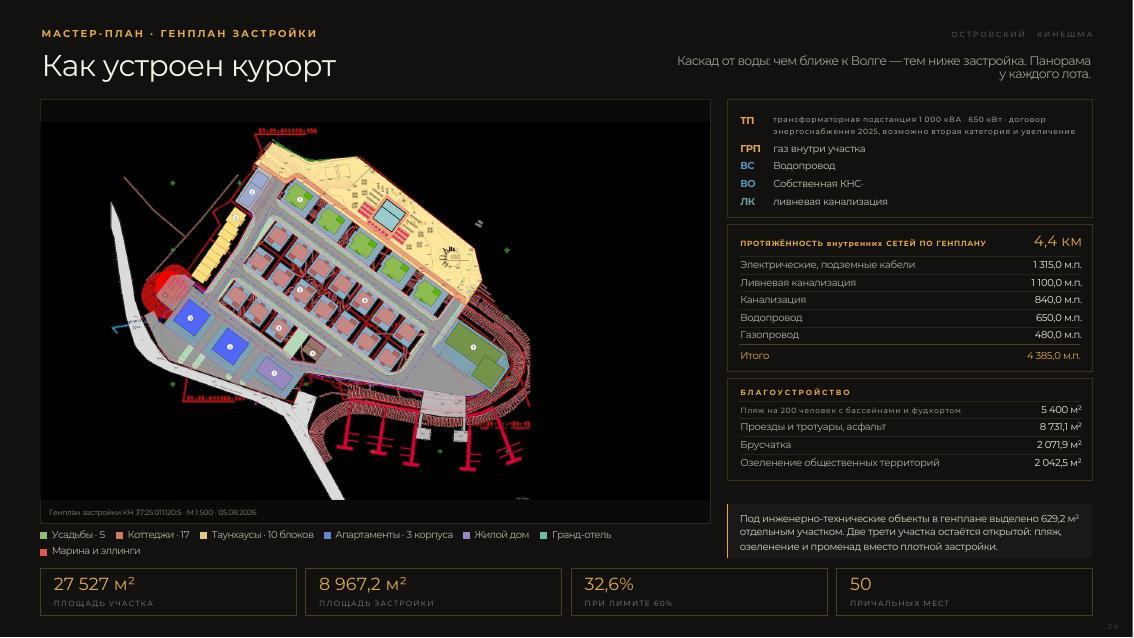Click the "ТП" abbreviation label
1134x638 pixels.
(x=746, y=120)
